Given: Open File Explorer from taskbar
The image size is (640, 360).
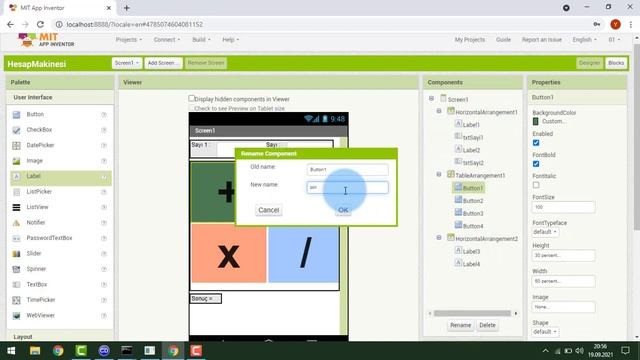Looking at the screenshot, I should [35, 351].
